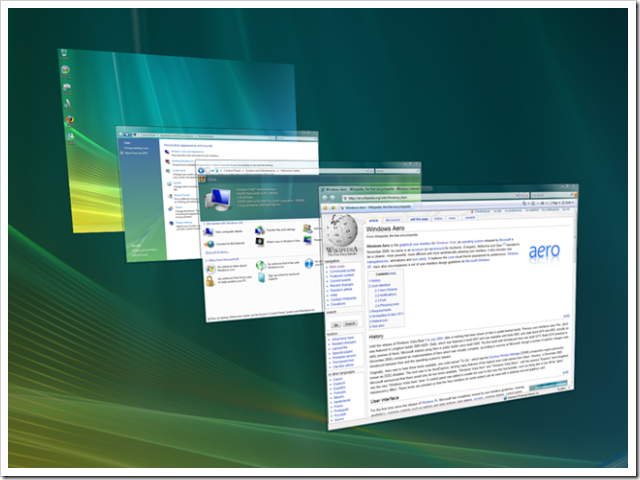
Task: Click Community portal navigation link
Action: (342, 271)
